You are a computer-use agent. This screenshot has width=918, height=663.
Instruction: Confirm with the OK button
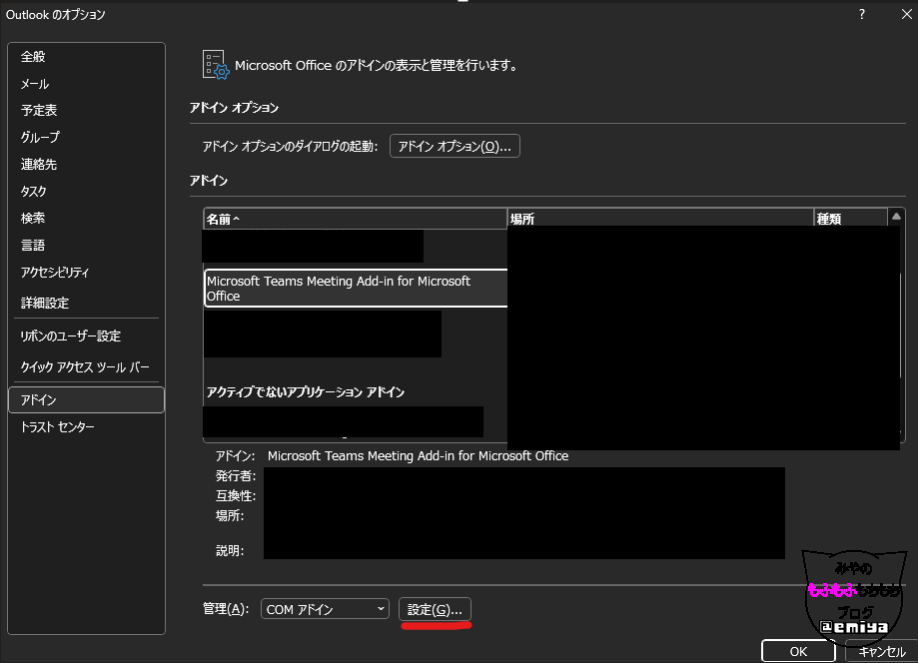click(x=798, y=651)
